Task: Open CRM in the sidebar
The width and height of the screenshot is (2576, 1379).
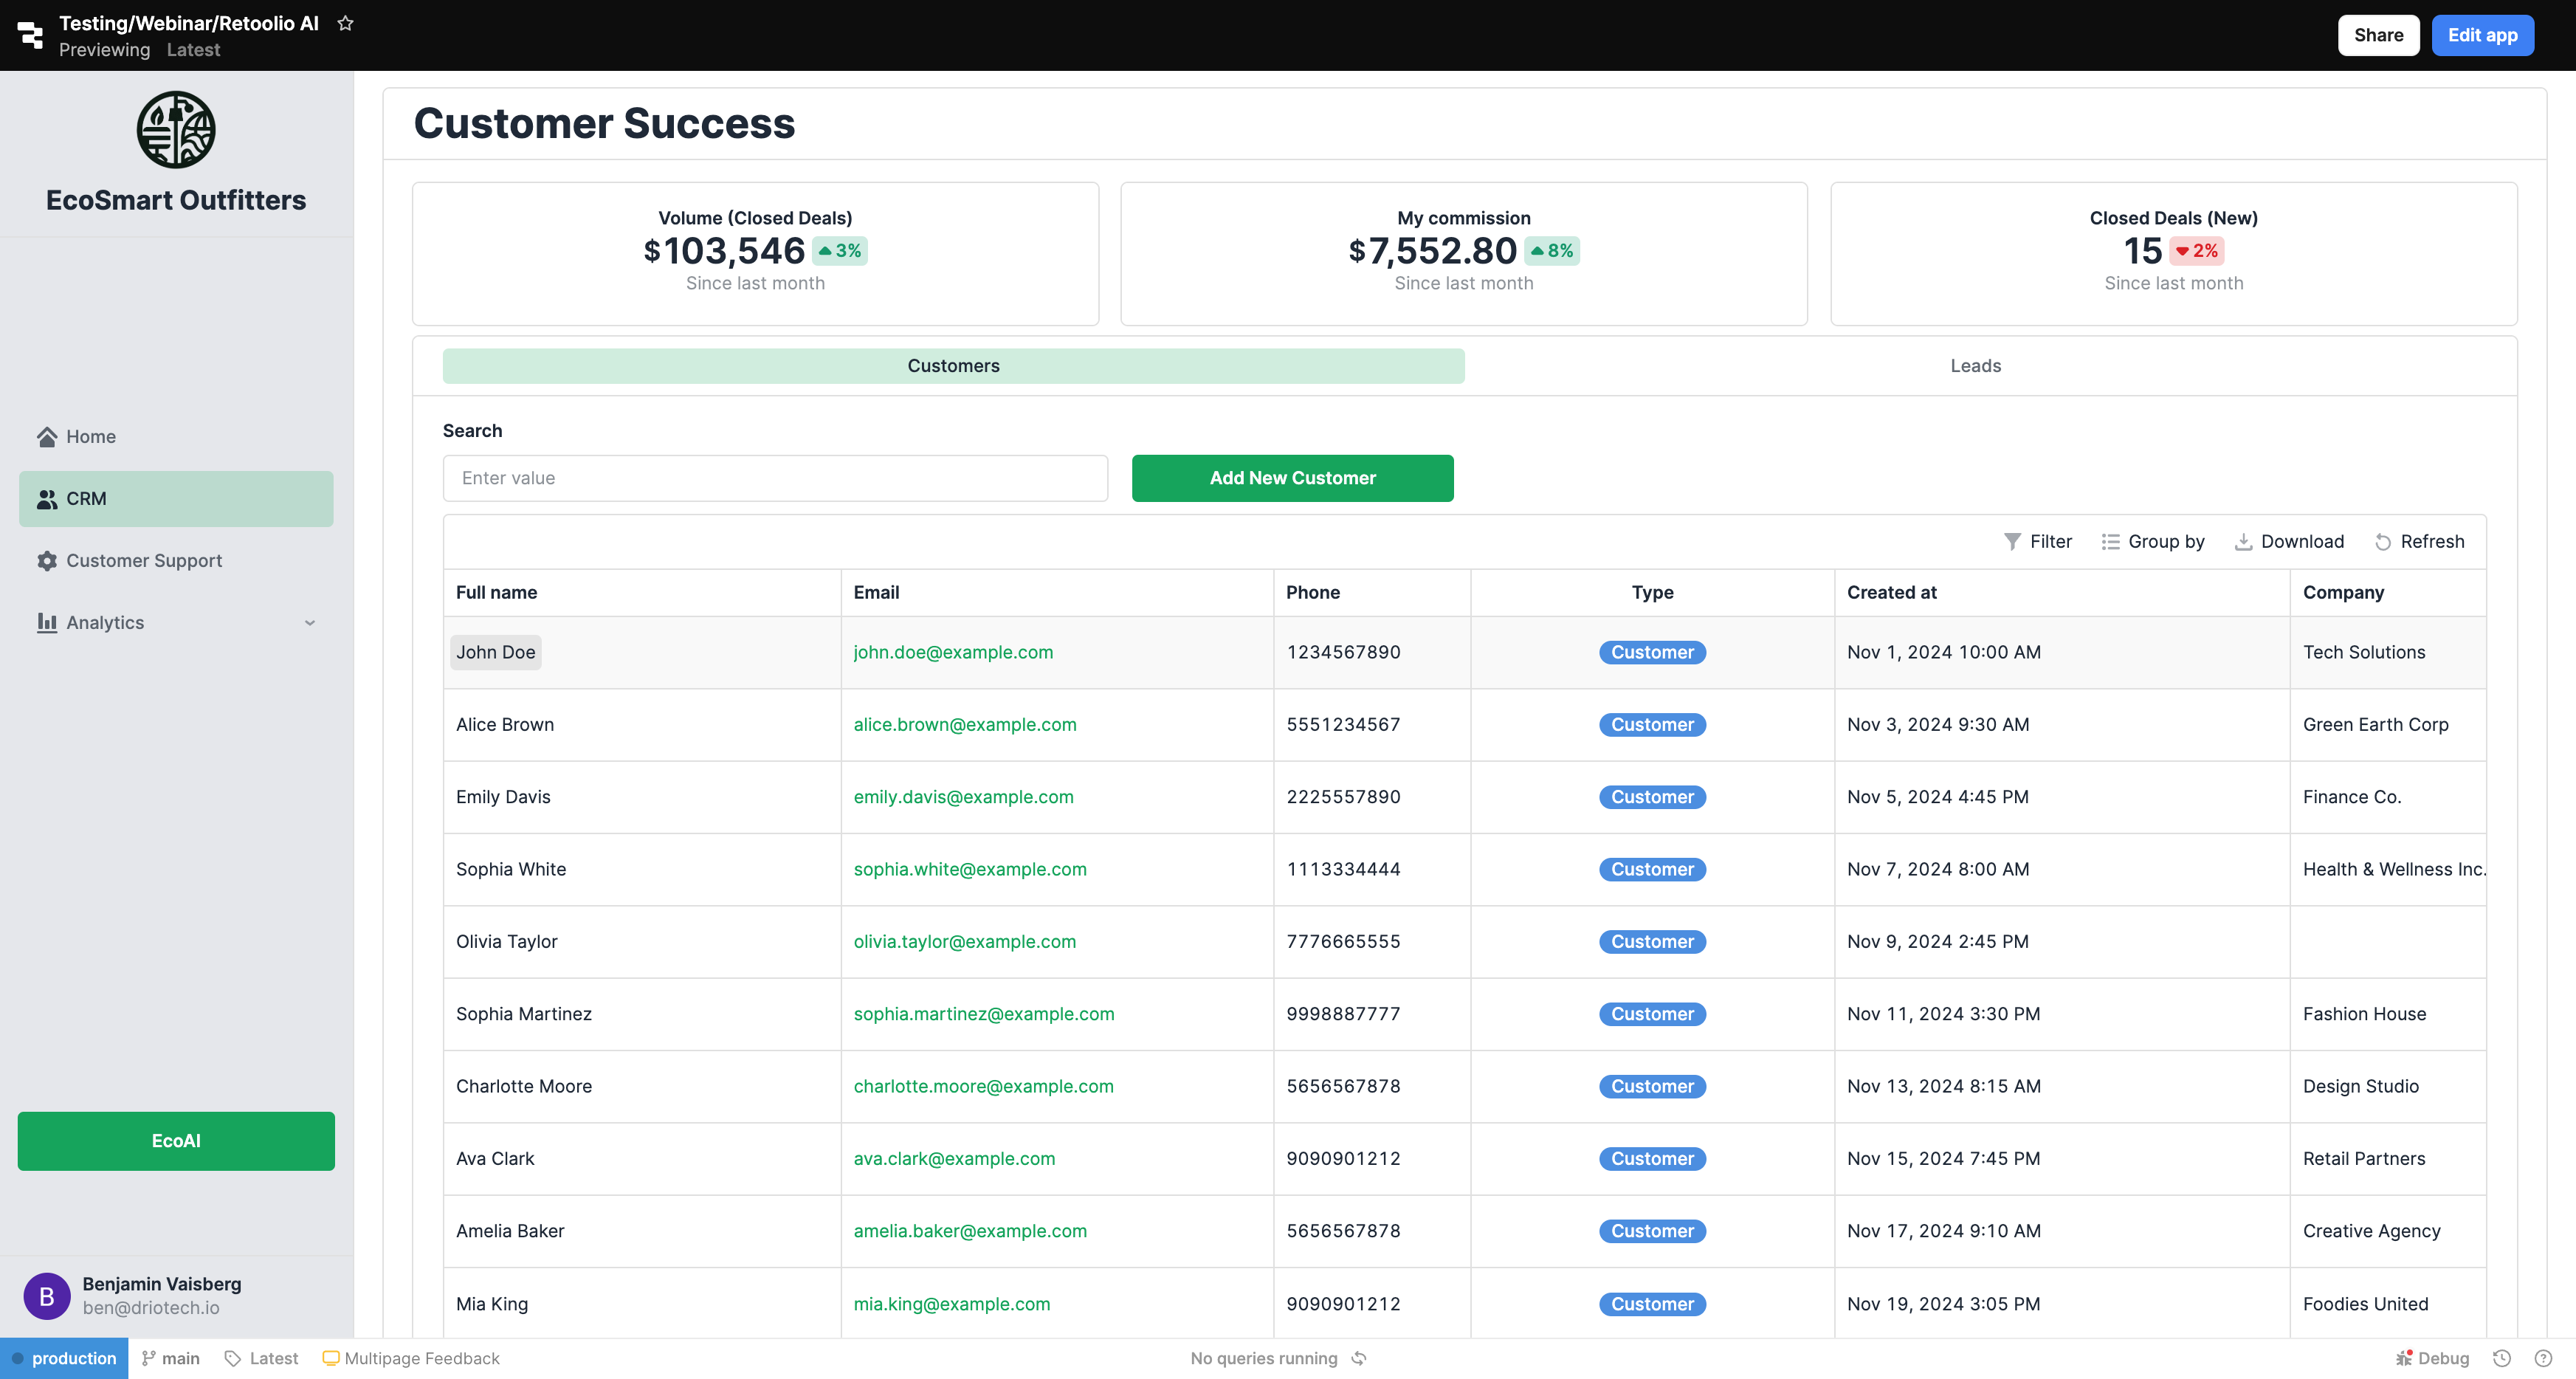Action: point(176,499)
